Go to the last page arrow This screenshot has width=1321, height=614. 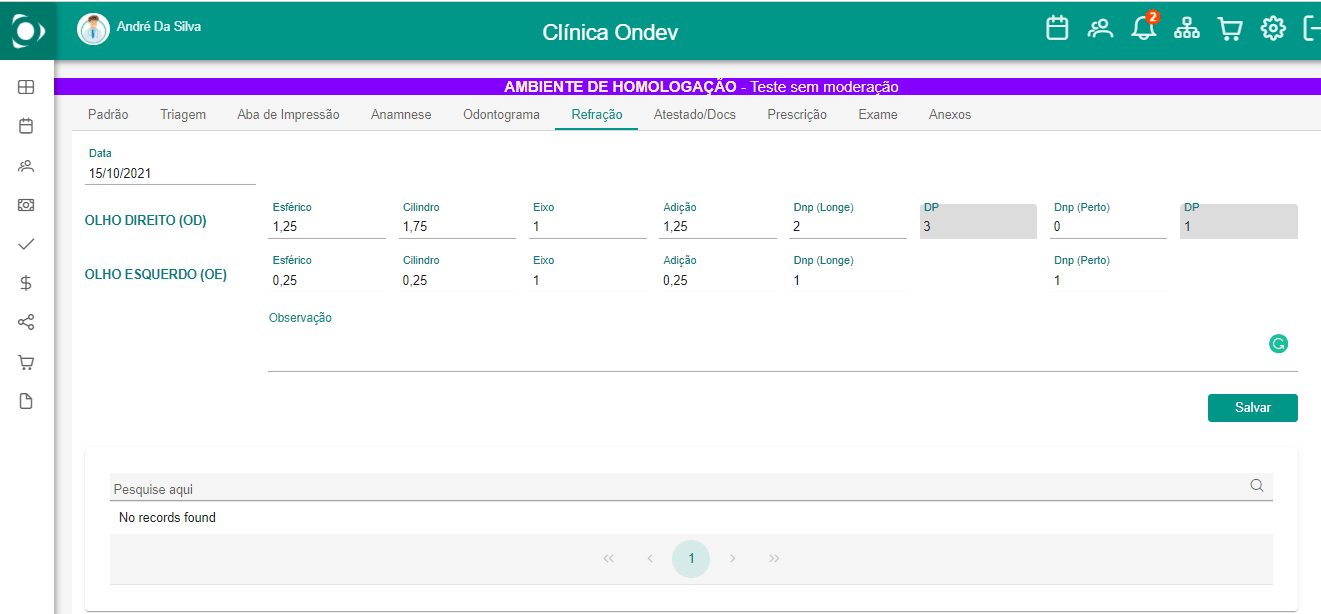774,559
